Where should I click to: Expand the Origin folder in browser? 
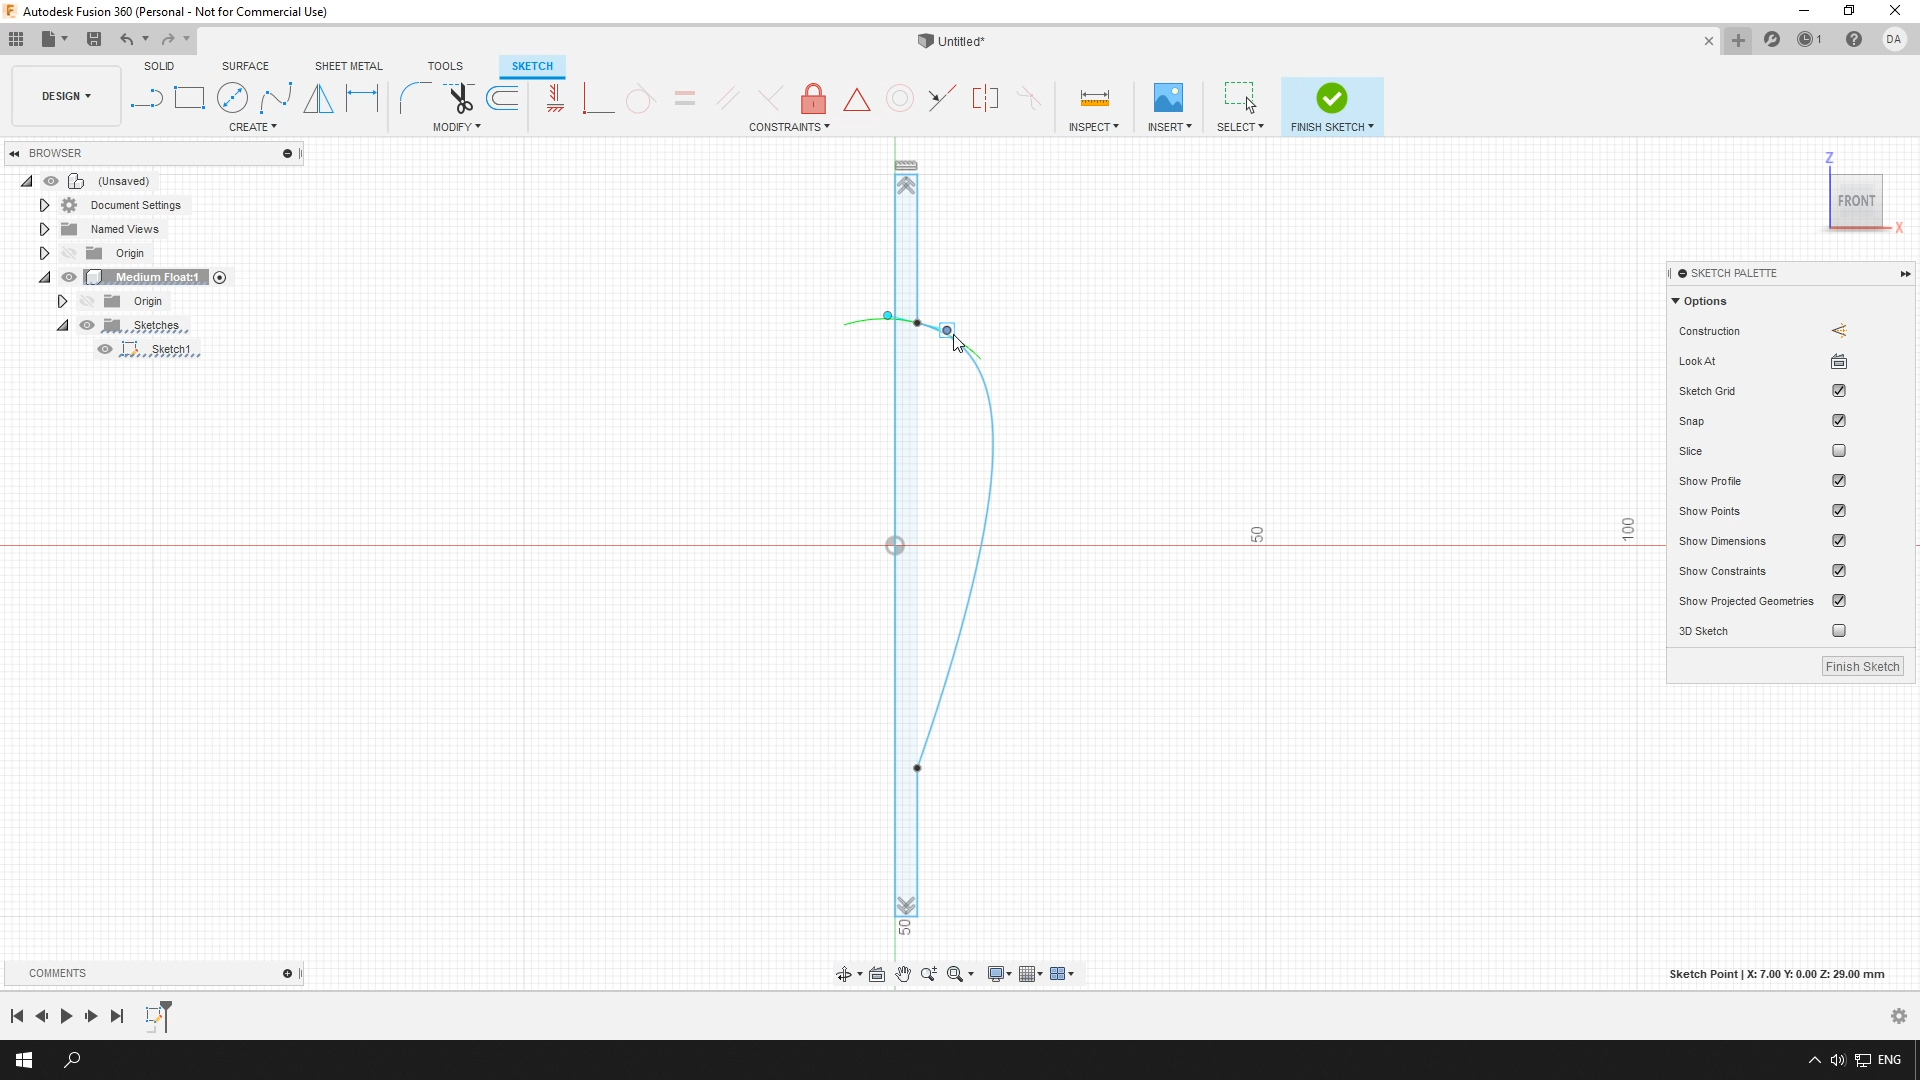pyautogui.click(x=44, y=253)
